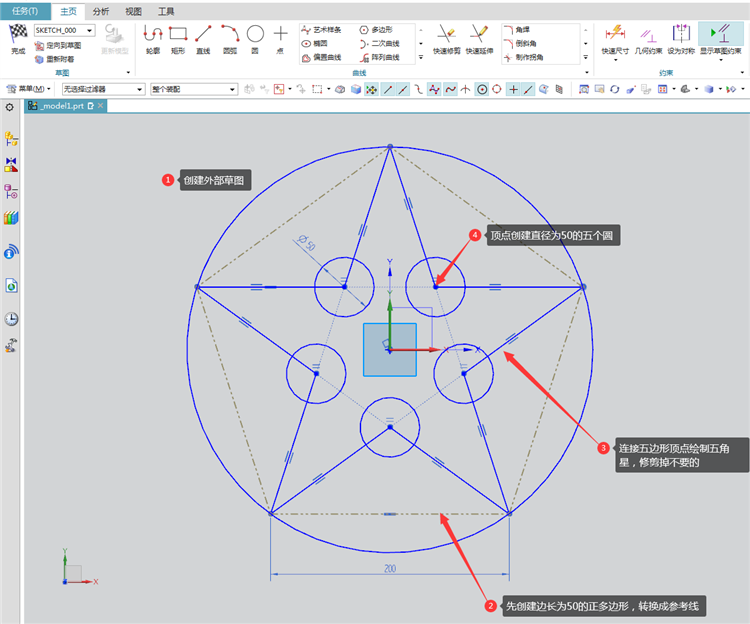The height and width of the screenshot is (624, 750).
Task: Click Make Symmetric (设为对称)
Action: (x=681, y=39)
